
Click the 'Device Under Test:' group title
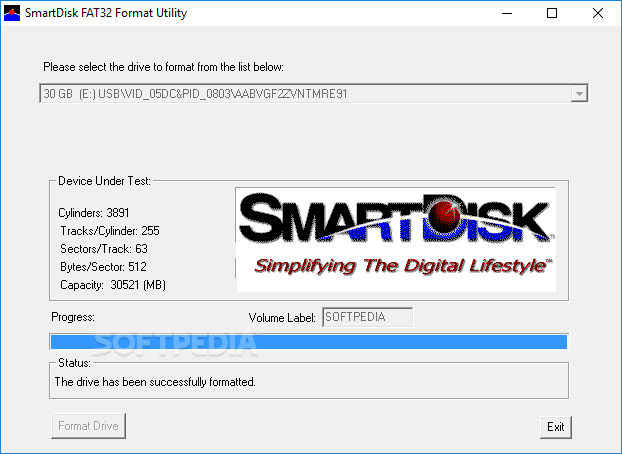pos(104,181)
